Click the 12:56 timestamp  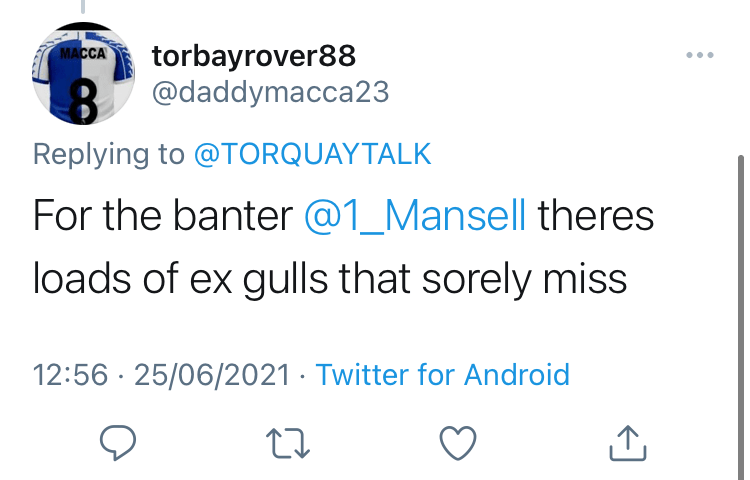pyautogui.click(x=70, y=375)
